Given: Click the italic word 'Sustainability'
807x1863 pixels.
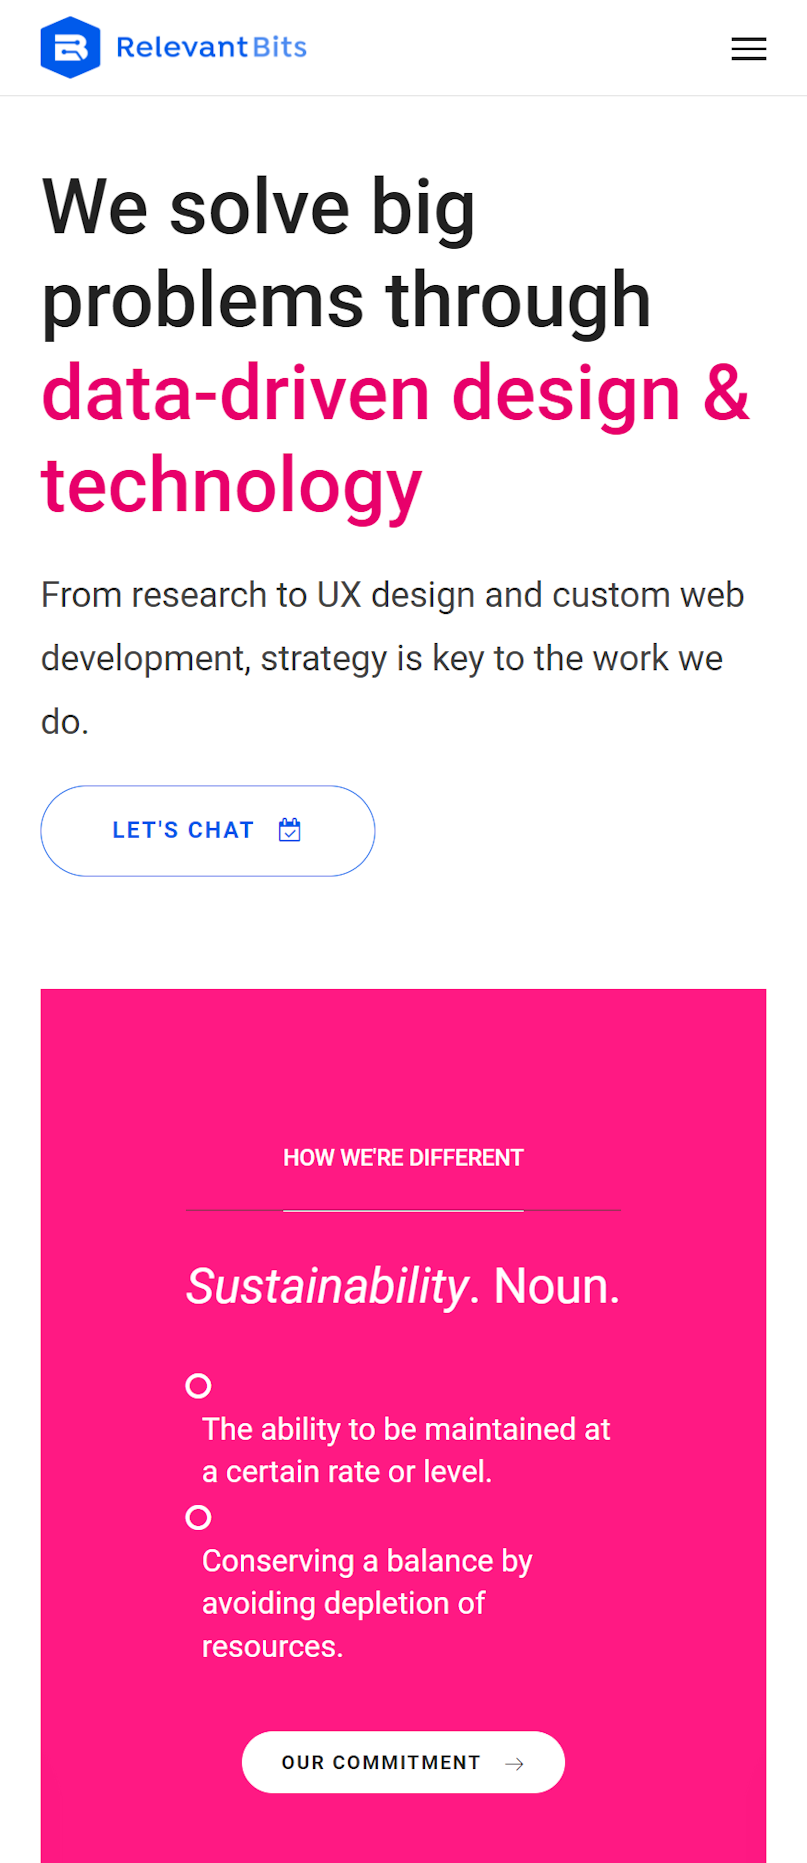Looking at the screenshot, I should pyautogui.click(x=327, y=1287).
